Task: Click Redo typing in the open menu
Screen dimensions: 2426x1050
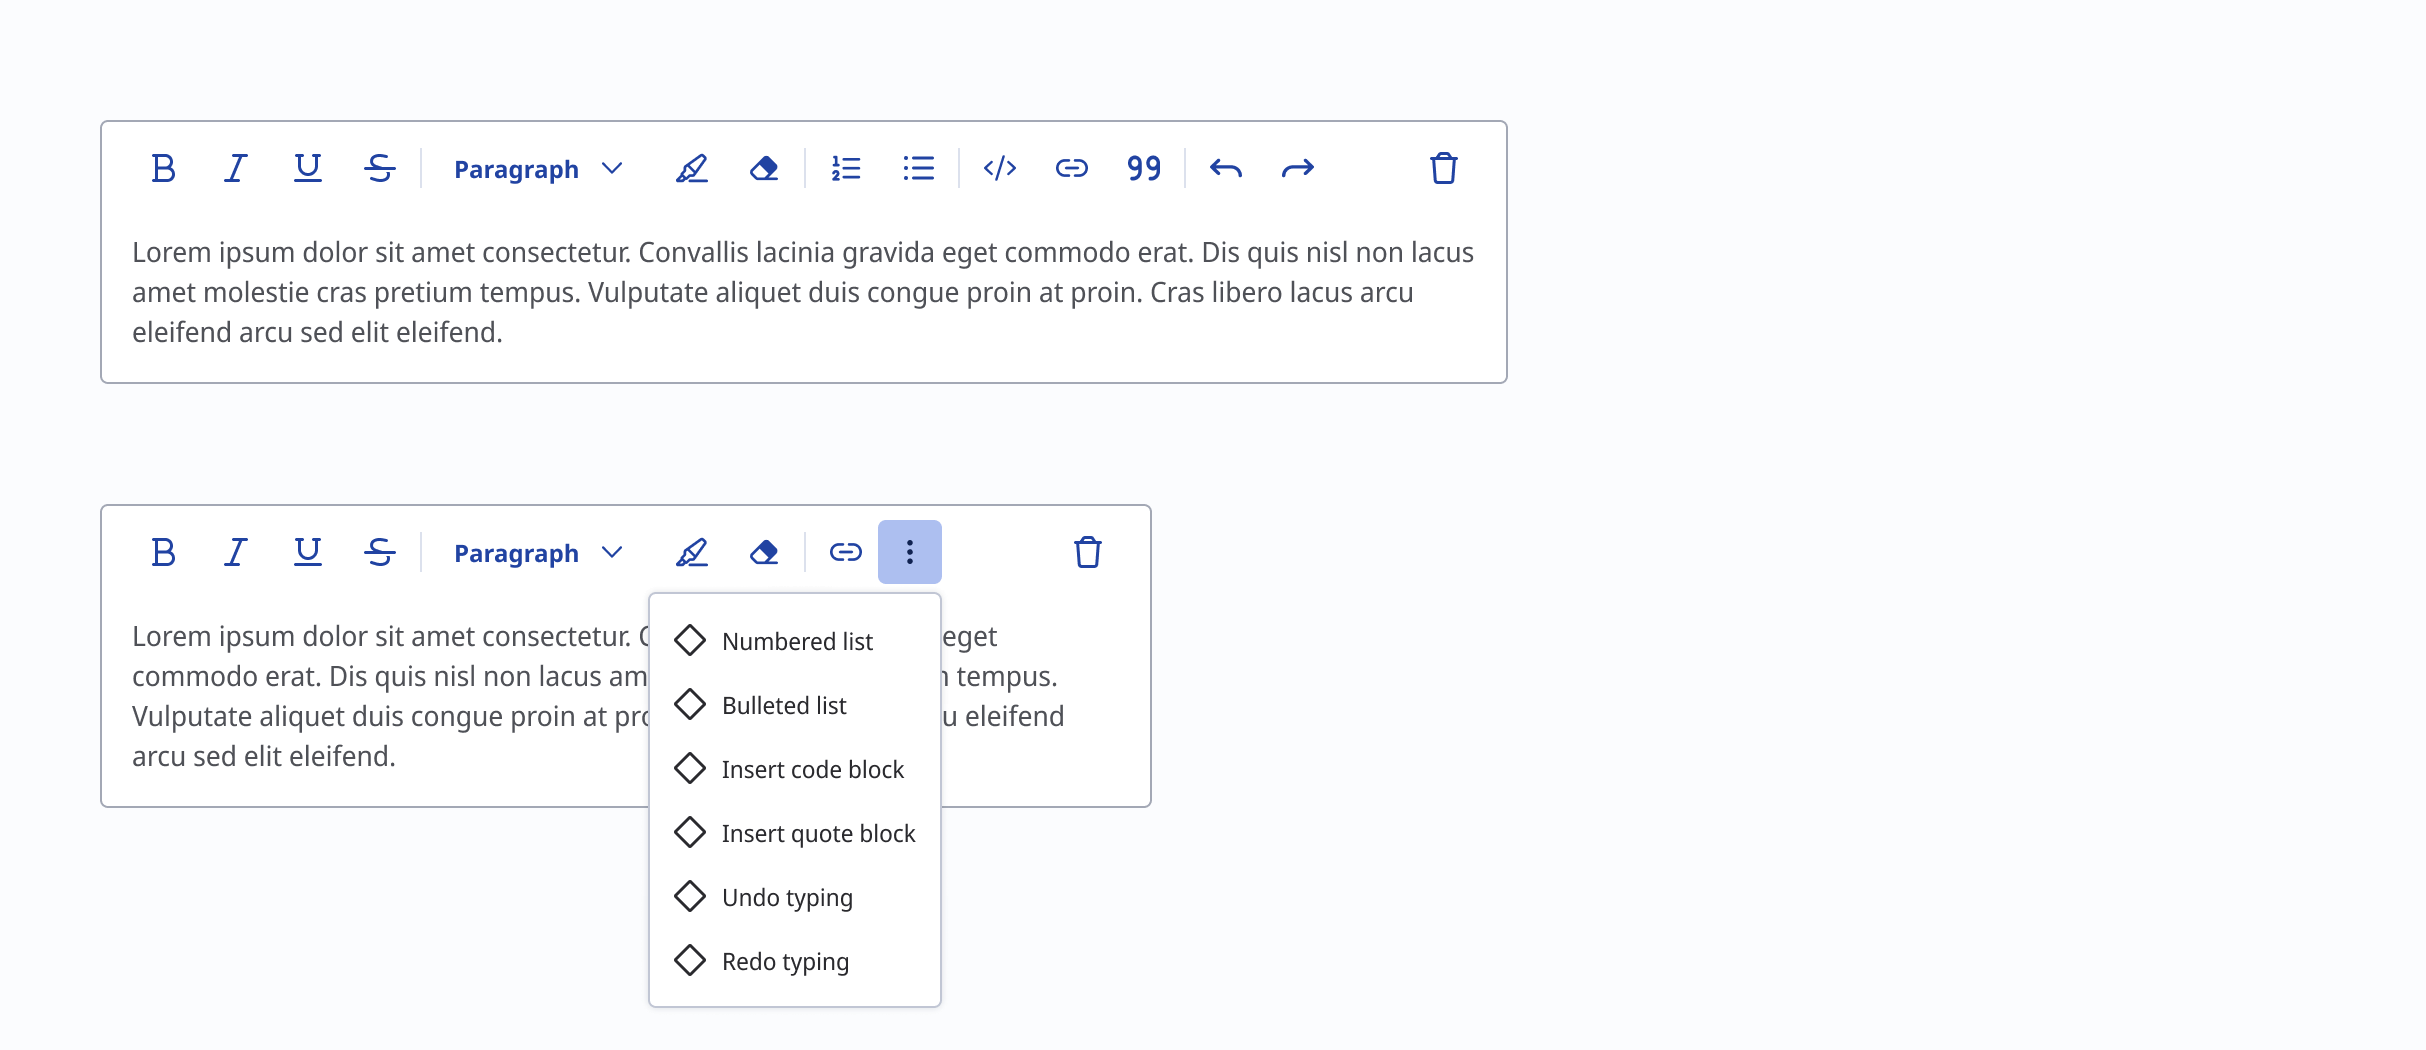Action: click(785, 961)
